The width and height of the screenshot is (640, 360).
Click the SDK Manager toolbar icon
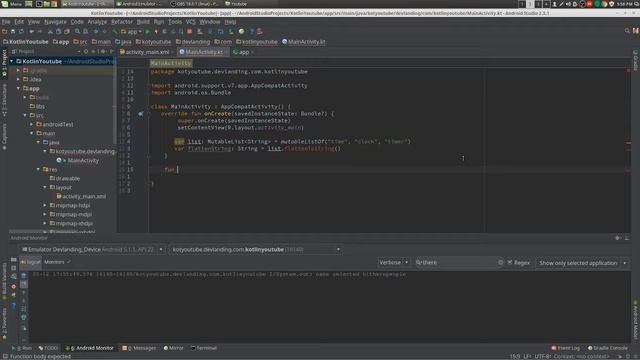(x=231, y=31)
